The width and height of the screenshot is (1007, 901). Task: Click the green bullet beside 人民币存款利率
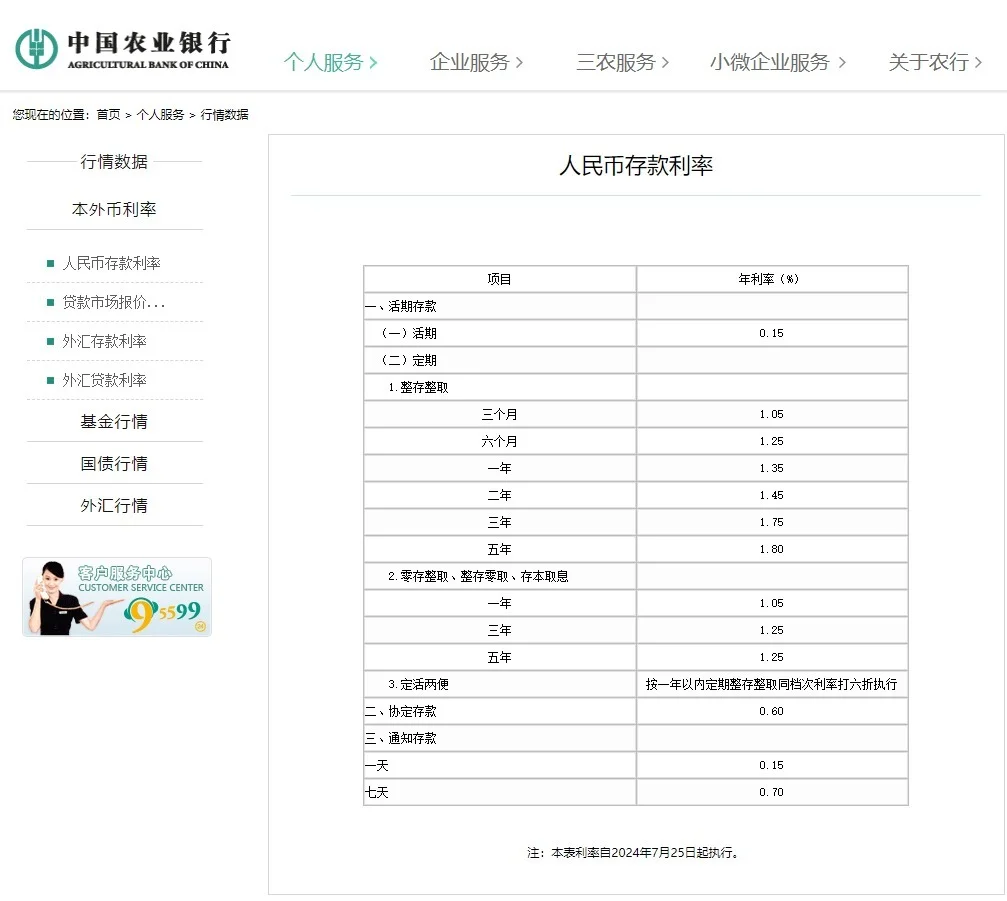[x=51, y=264]
